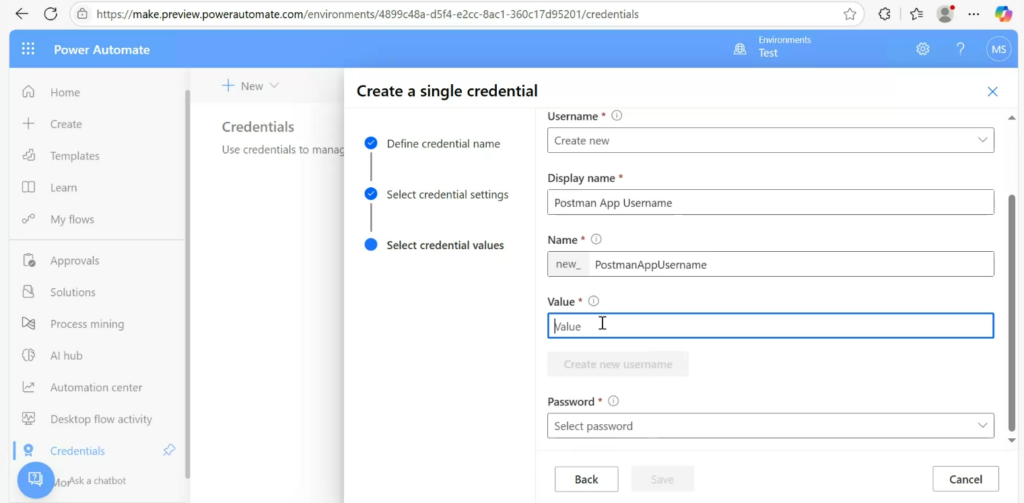Select Define credential name step
Image resolution: width=1024 pixels, height=503 pixels.
(443, 144)
